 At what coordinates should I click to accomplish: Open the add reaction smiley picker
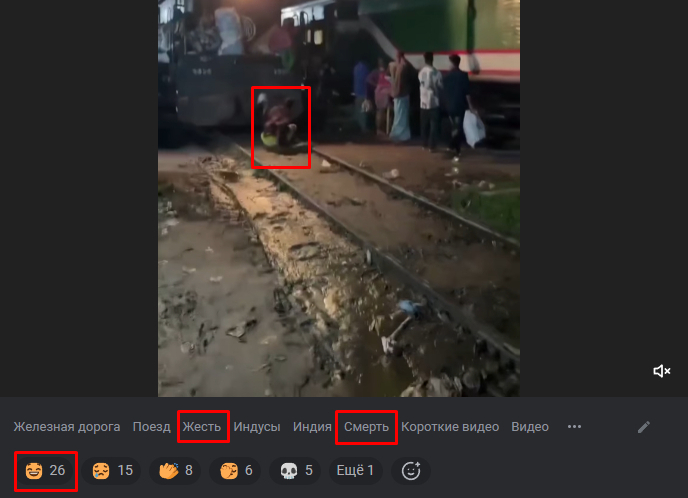click(x=410, y=470)
